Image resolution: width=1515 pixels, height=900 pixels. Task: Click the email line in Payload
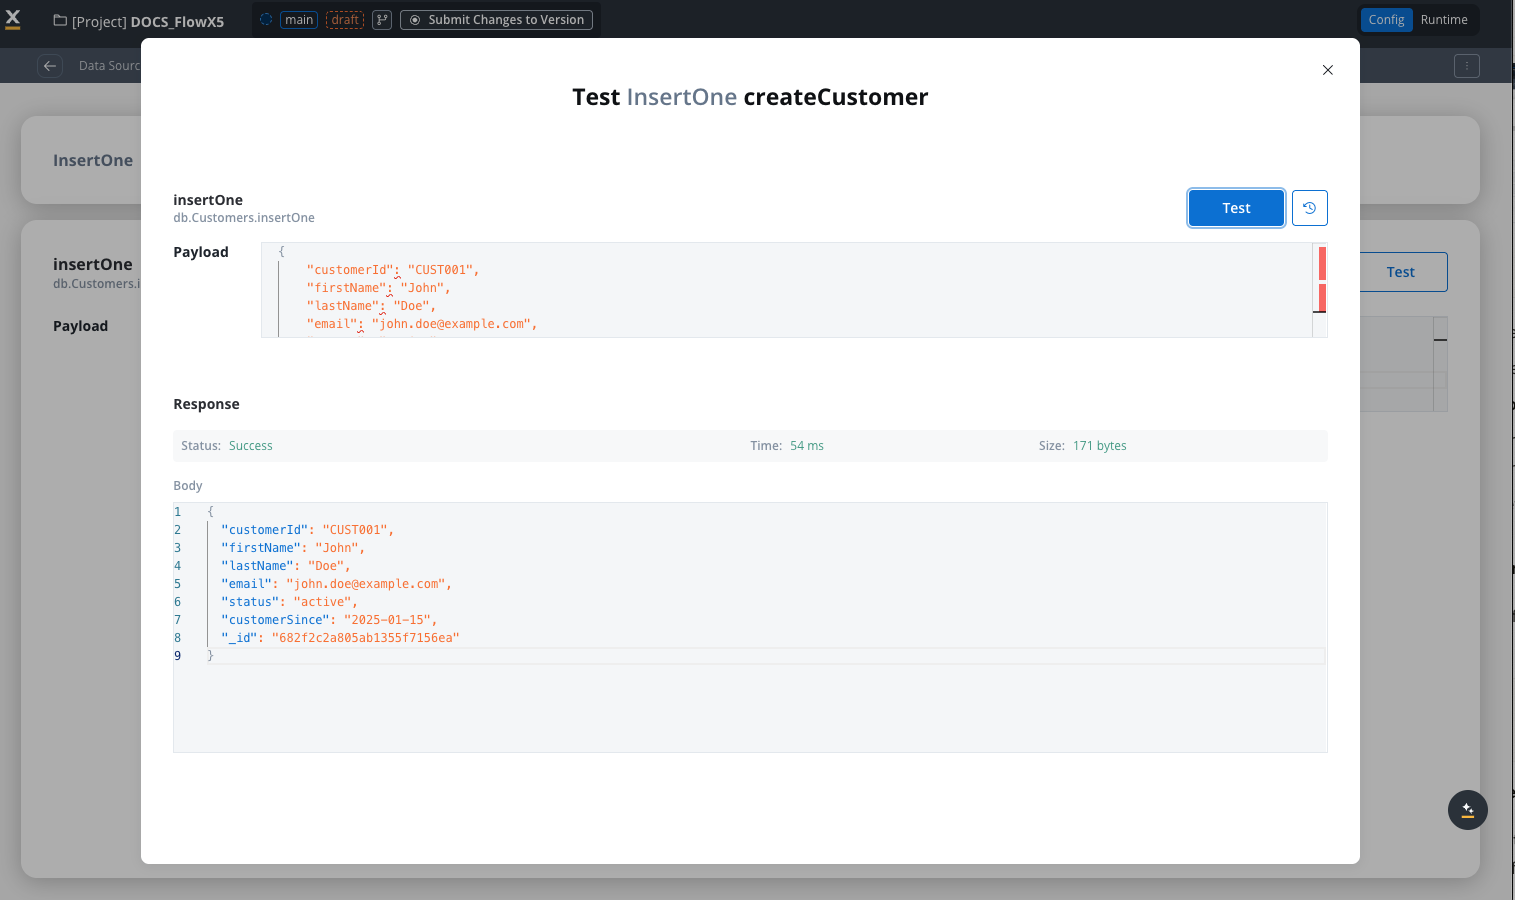point(422,324)
